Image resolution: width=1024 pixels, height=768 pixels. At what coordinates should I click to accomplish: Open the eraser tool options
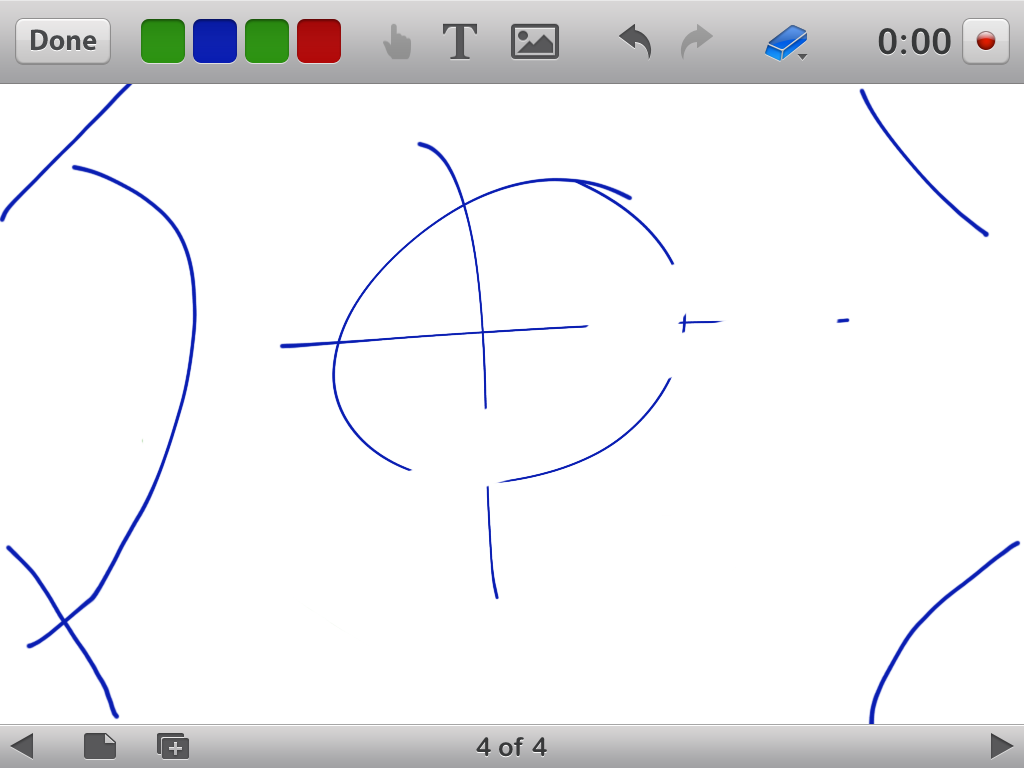pyautogui.click(x=786, y=43)
